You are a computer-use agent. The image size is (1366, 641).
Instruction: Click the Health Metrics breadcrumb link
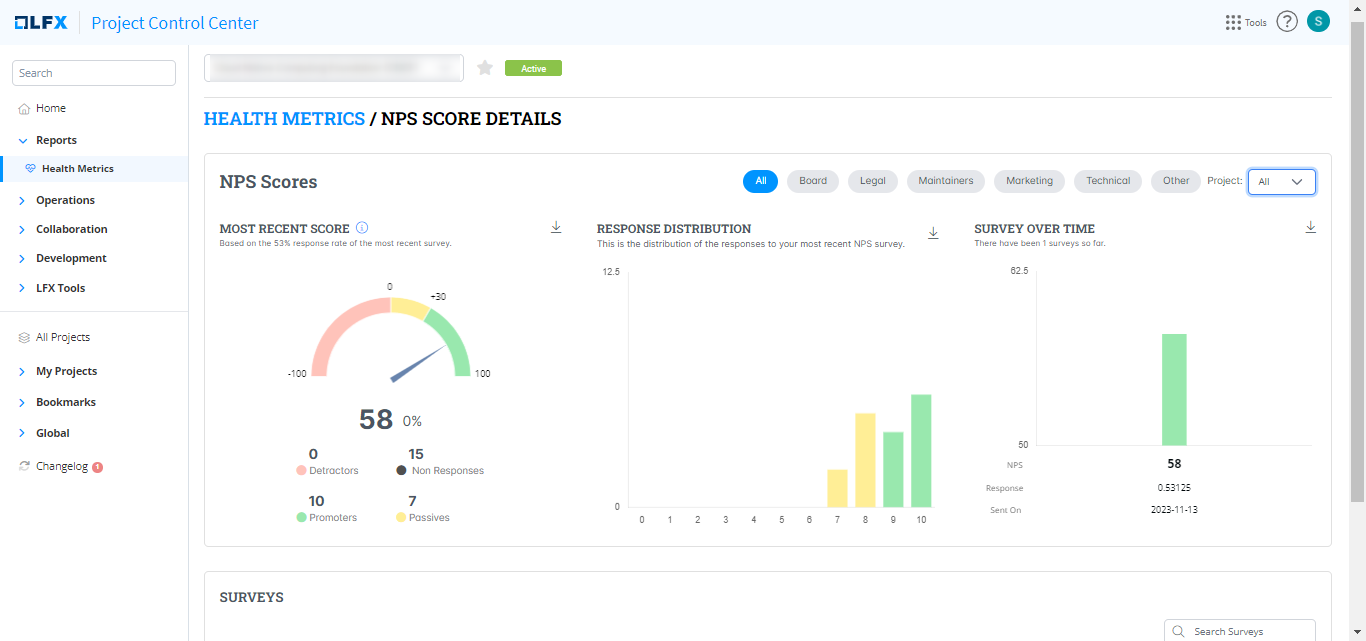pyautogui.click(x=284, y=119)
